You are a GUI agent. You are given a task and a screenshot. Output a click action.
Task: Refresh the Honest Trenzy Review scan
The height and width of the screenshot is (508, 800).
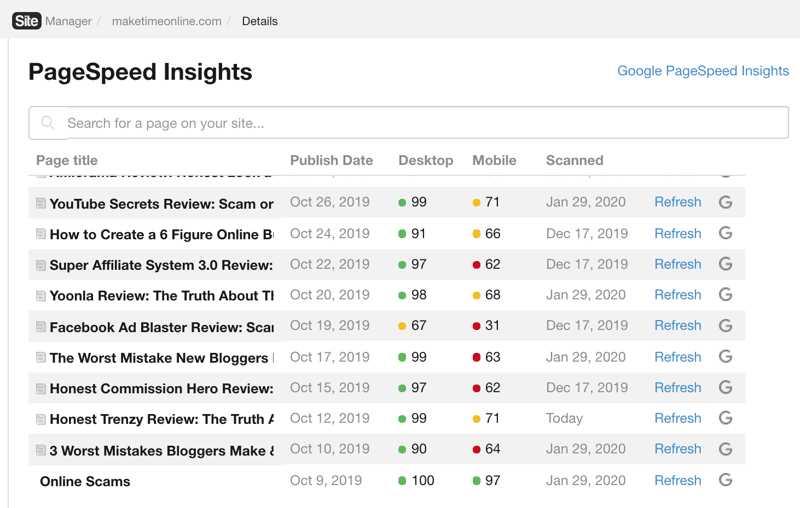coord(678,418)
